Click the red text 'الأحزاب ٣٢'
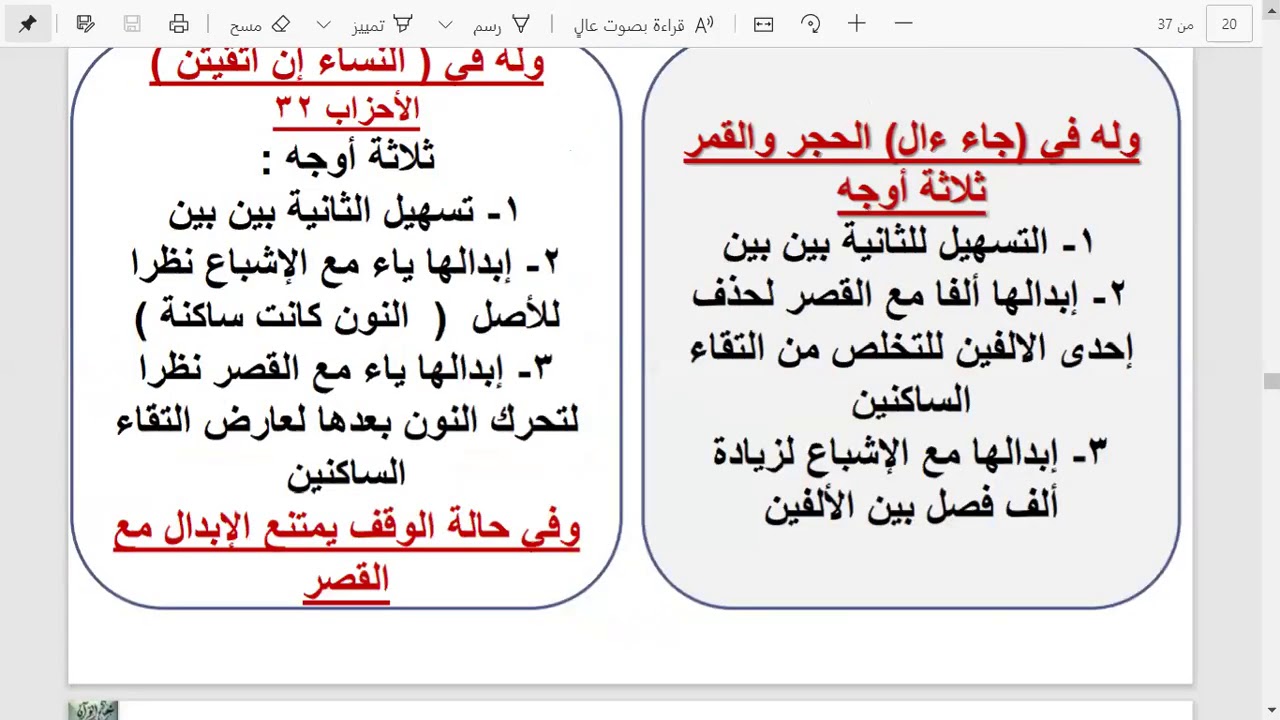This screenshot has height=720, width=1280. (347, 108)
